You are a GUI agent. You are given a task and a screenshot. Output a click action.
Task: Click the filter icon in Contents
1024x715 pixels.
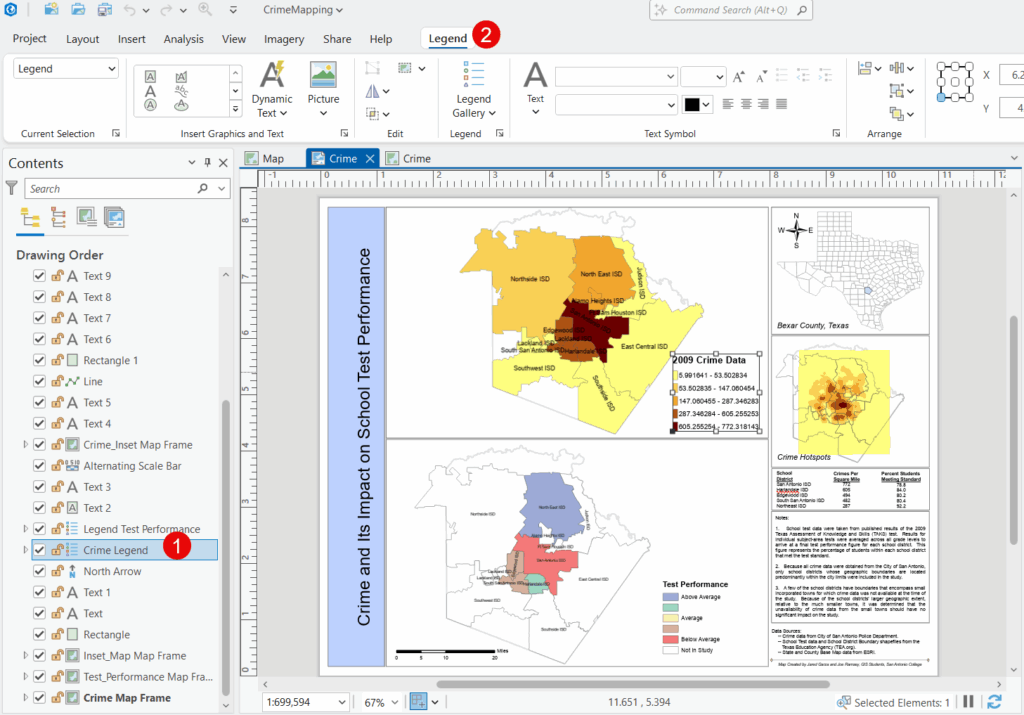[12, 188]
